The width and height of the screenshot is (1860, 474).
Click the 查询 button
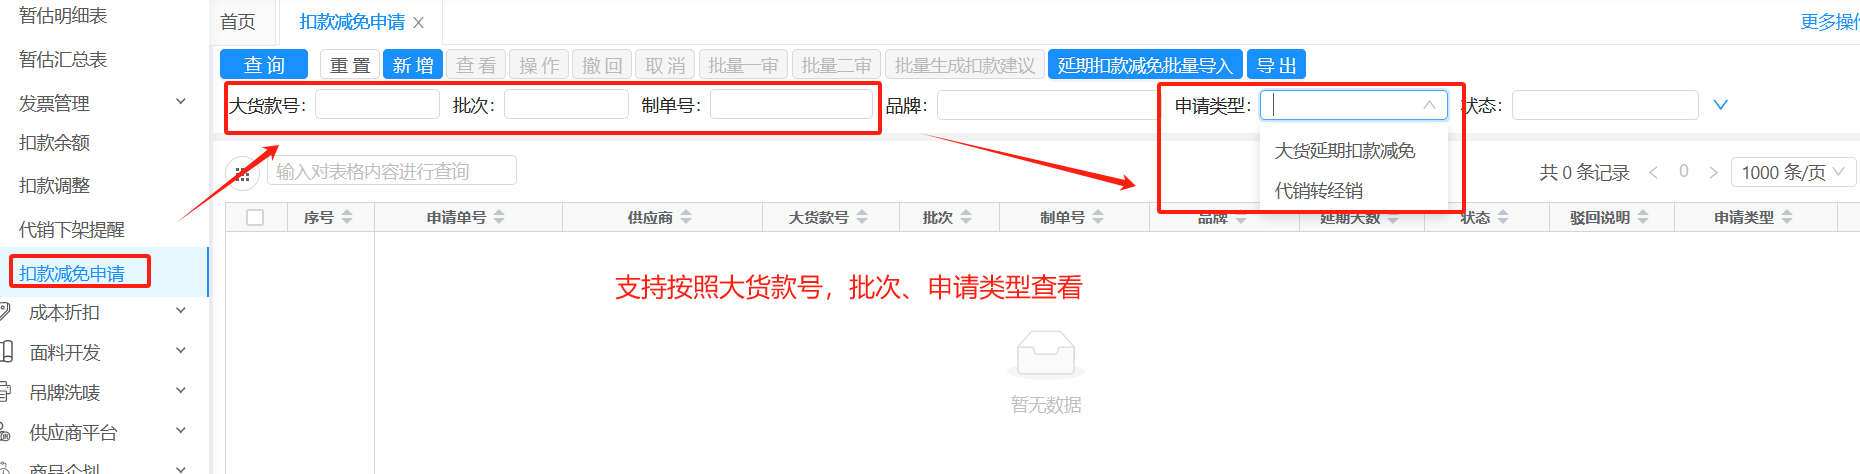265,65
